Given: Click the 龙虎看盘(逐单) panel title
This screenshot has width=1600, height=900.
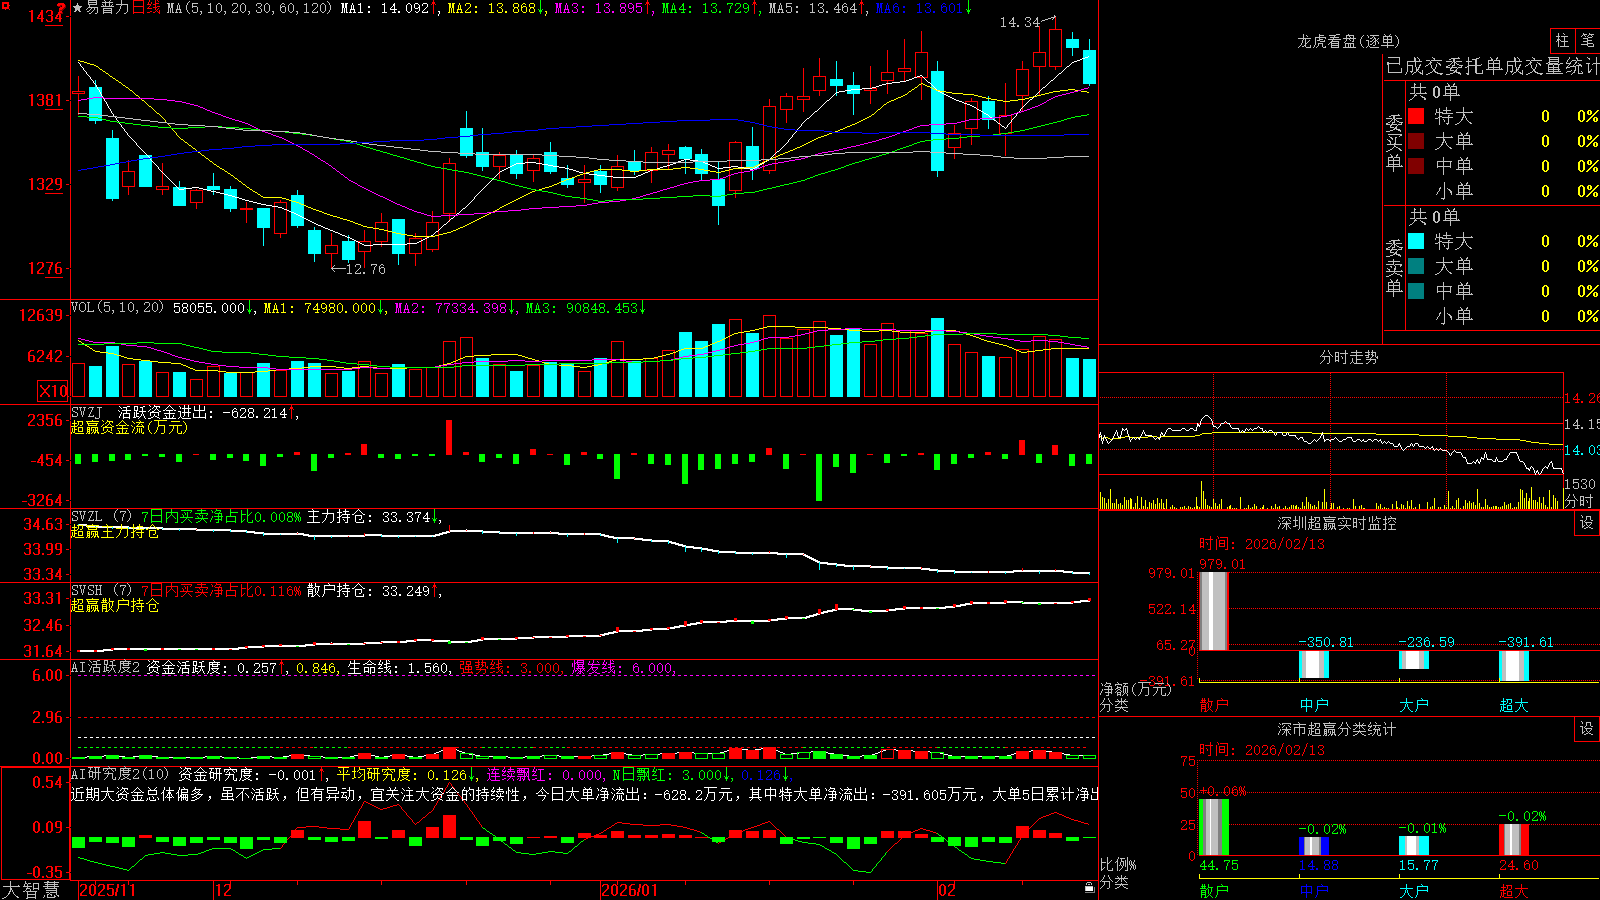Looking at the screenshot, I should coord(1349,41).
